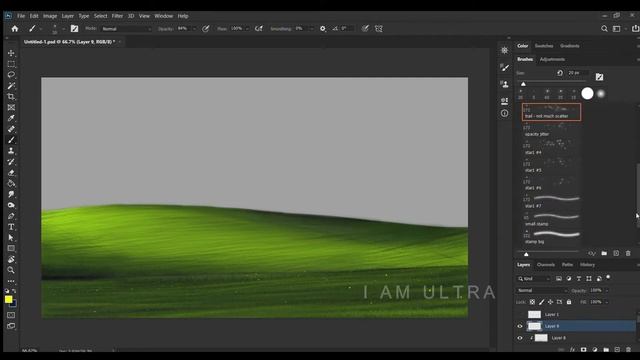Screen dimensions: 640x360
Task: Open the Smoothing percentage dropdown
Action: 312,29
